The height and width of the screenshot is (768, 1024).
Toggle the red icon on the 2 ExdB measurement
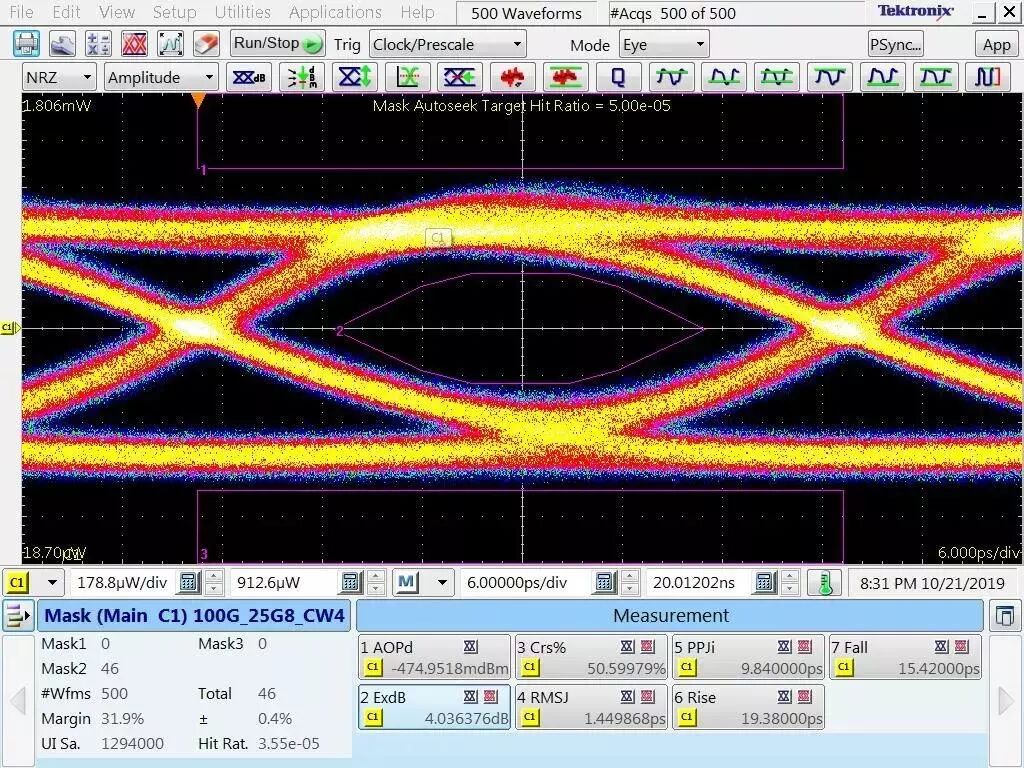pyautogui.click(x=490, y=697)
